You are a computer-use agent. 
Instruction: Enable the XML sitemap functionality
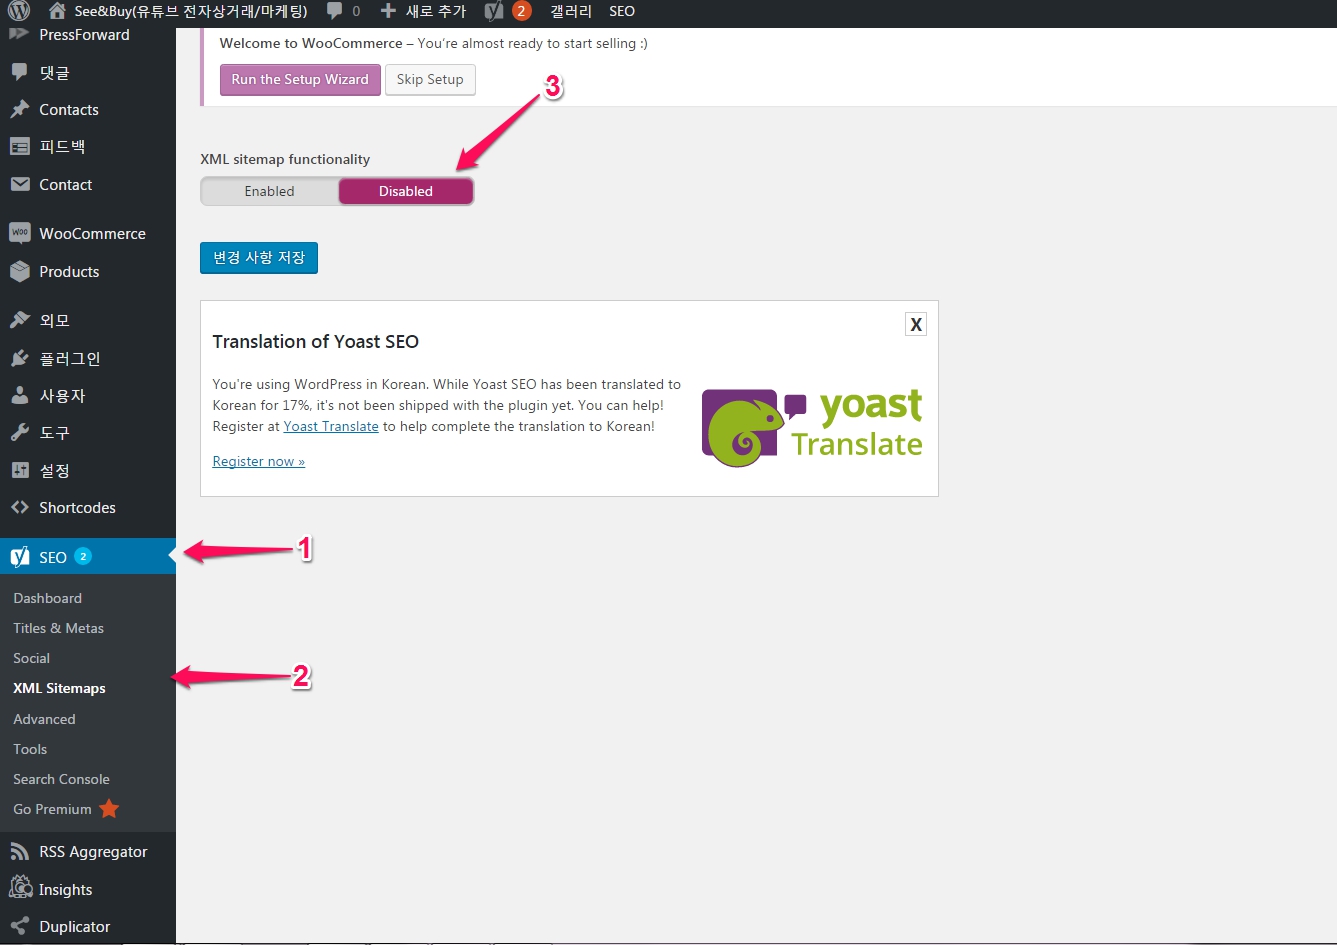point(270,192)
